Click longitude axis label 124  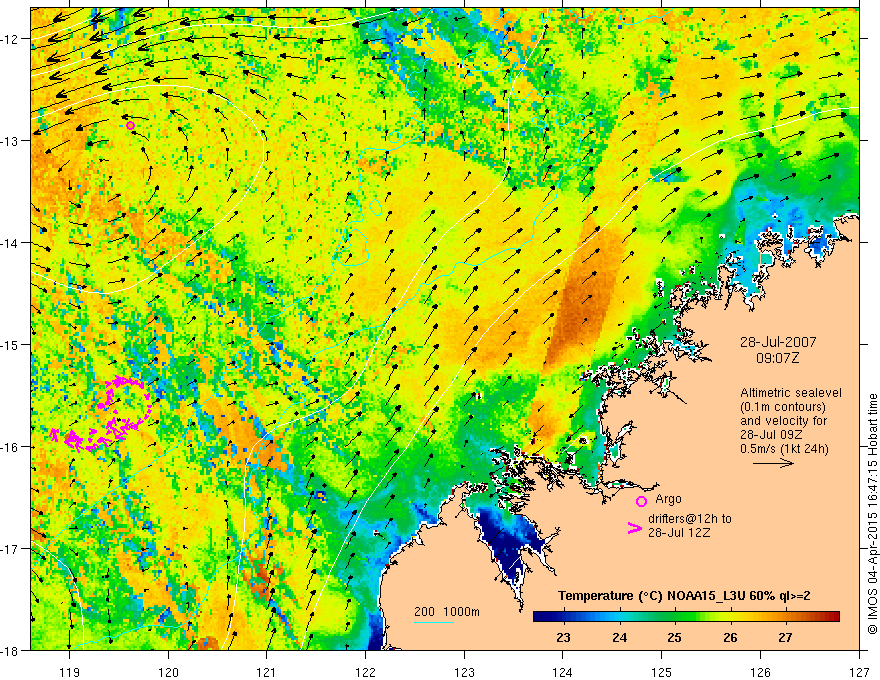click(563, 672)
